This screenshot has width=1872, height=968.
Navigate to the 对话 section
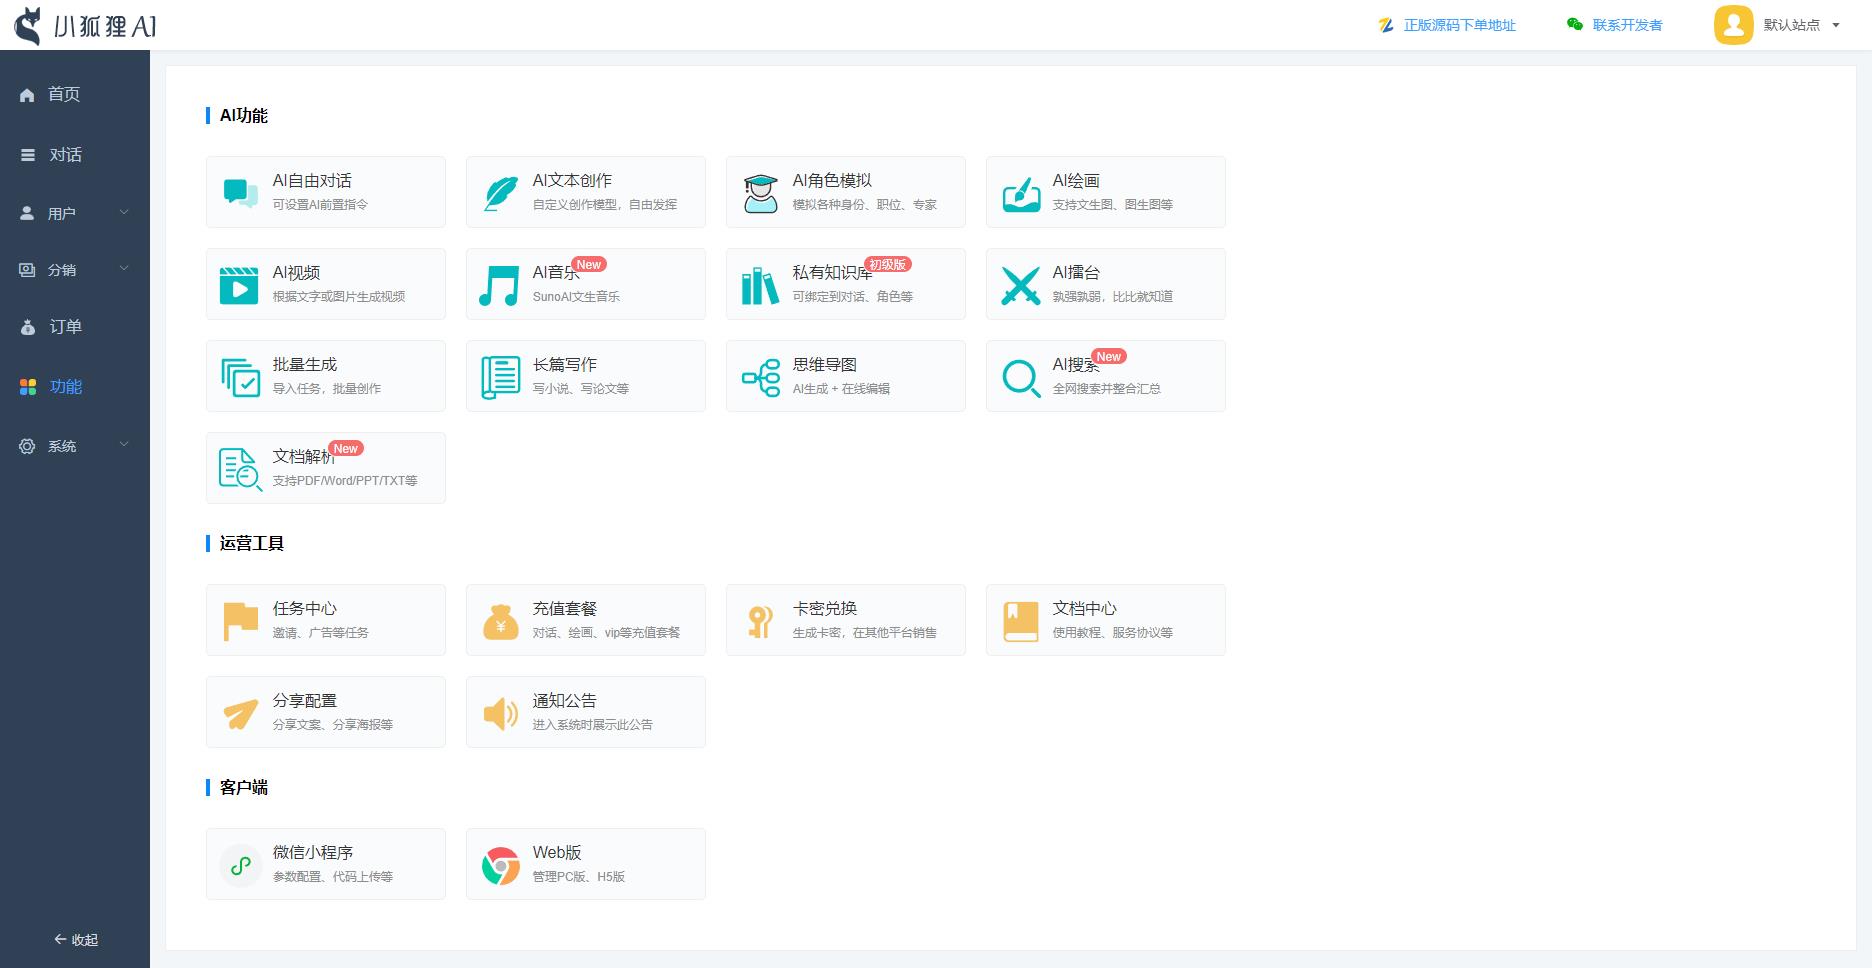coord(66,154)
